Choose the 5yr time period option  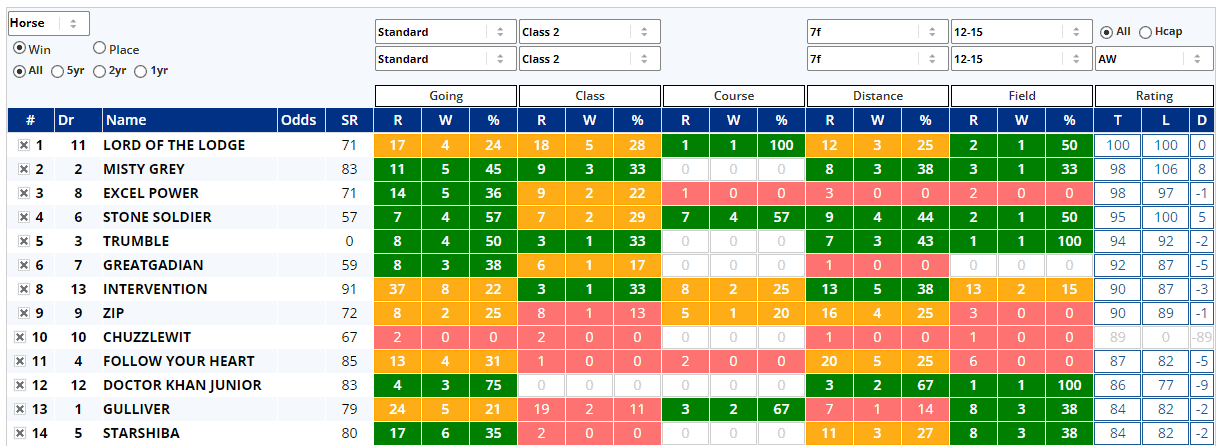[57, 71]
